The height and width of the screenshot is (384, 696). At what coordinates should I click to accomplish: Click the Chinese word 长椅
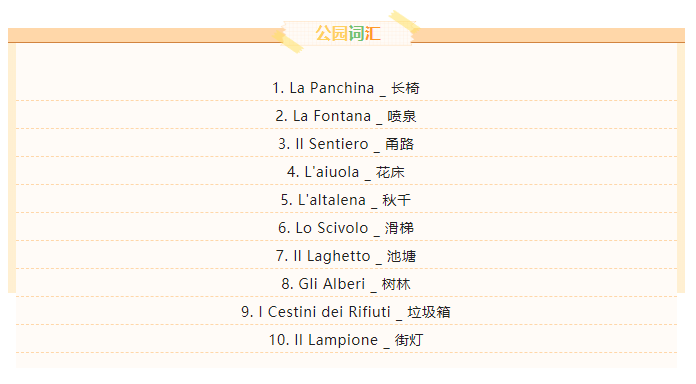pyautogui.click(x=405, y=88)
